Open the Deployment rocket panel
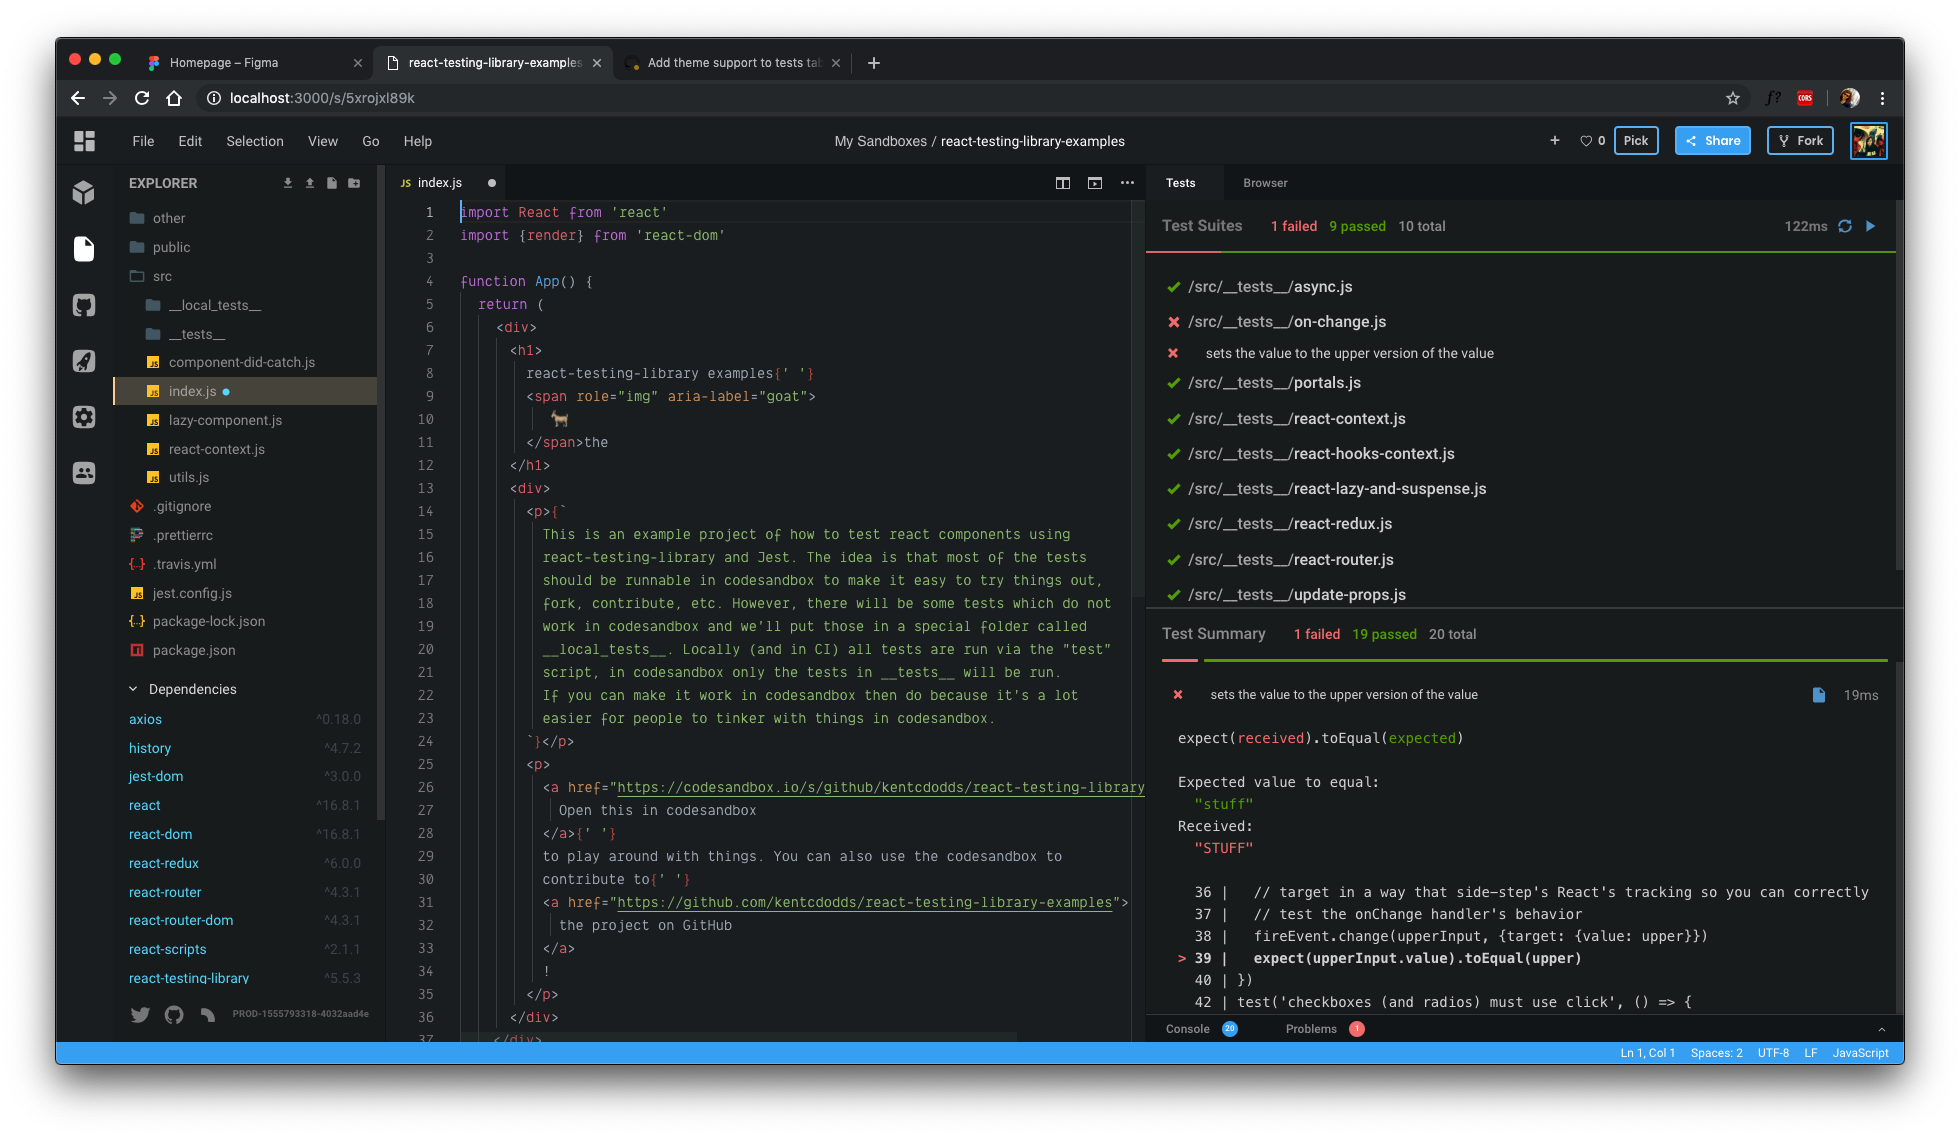The height and width of the screenshot is (1138, 1960). [x=84, y=361]
